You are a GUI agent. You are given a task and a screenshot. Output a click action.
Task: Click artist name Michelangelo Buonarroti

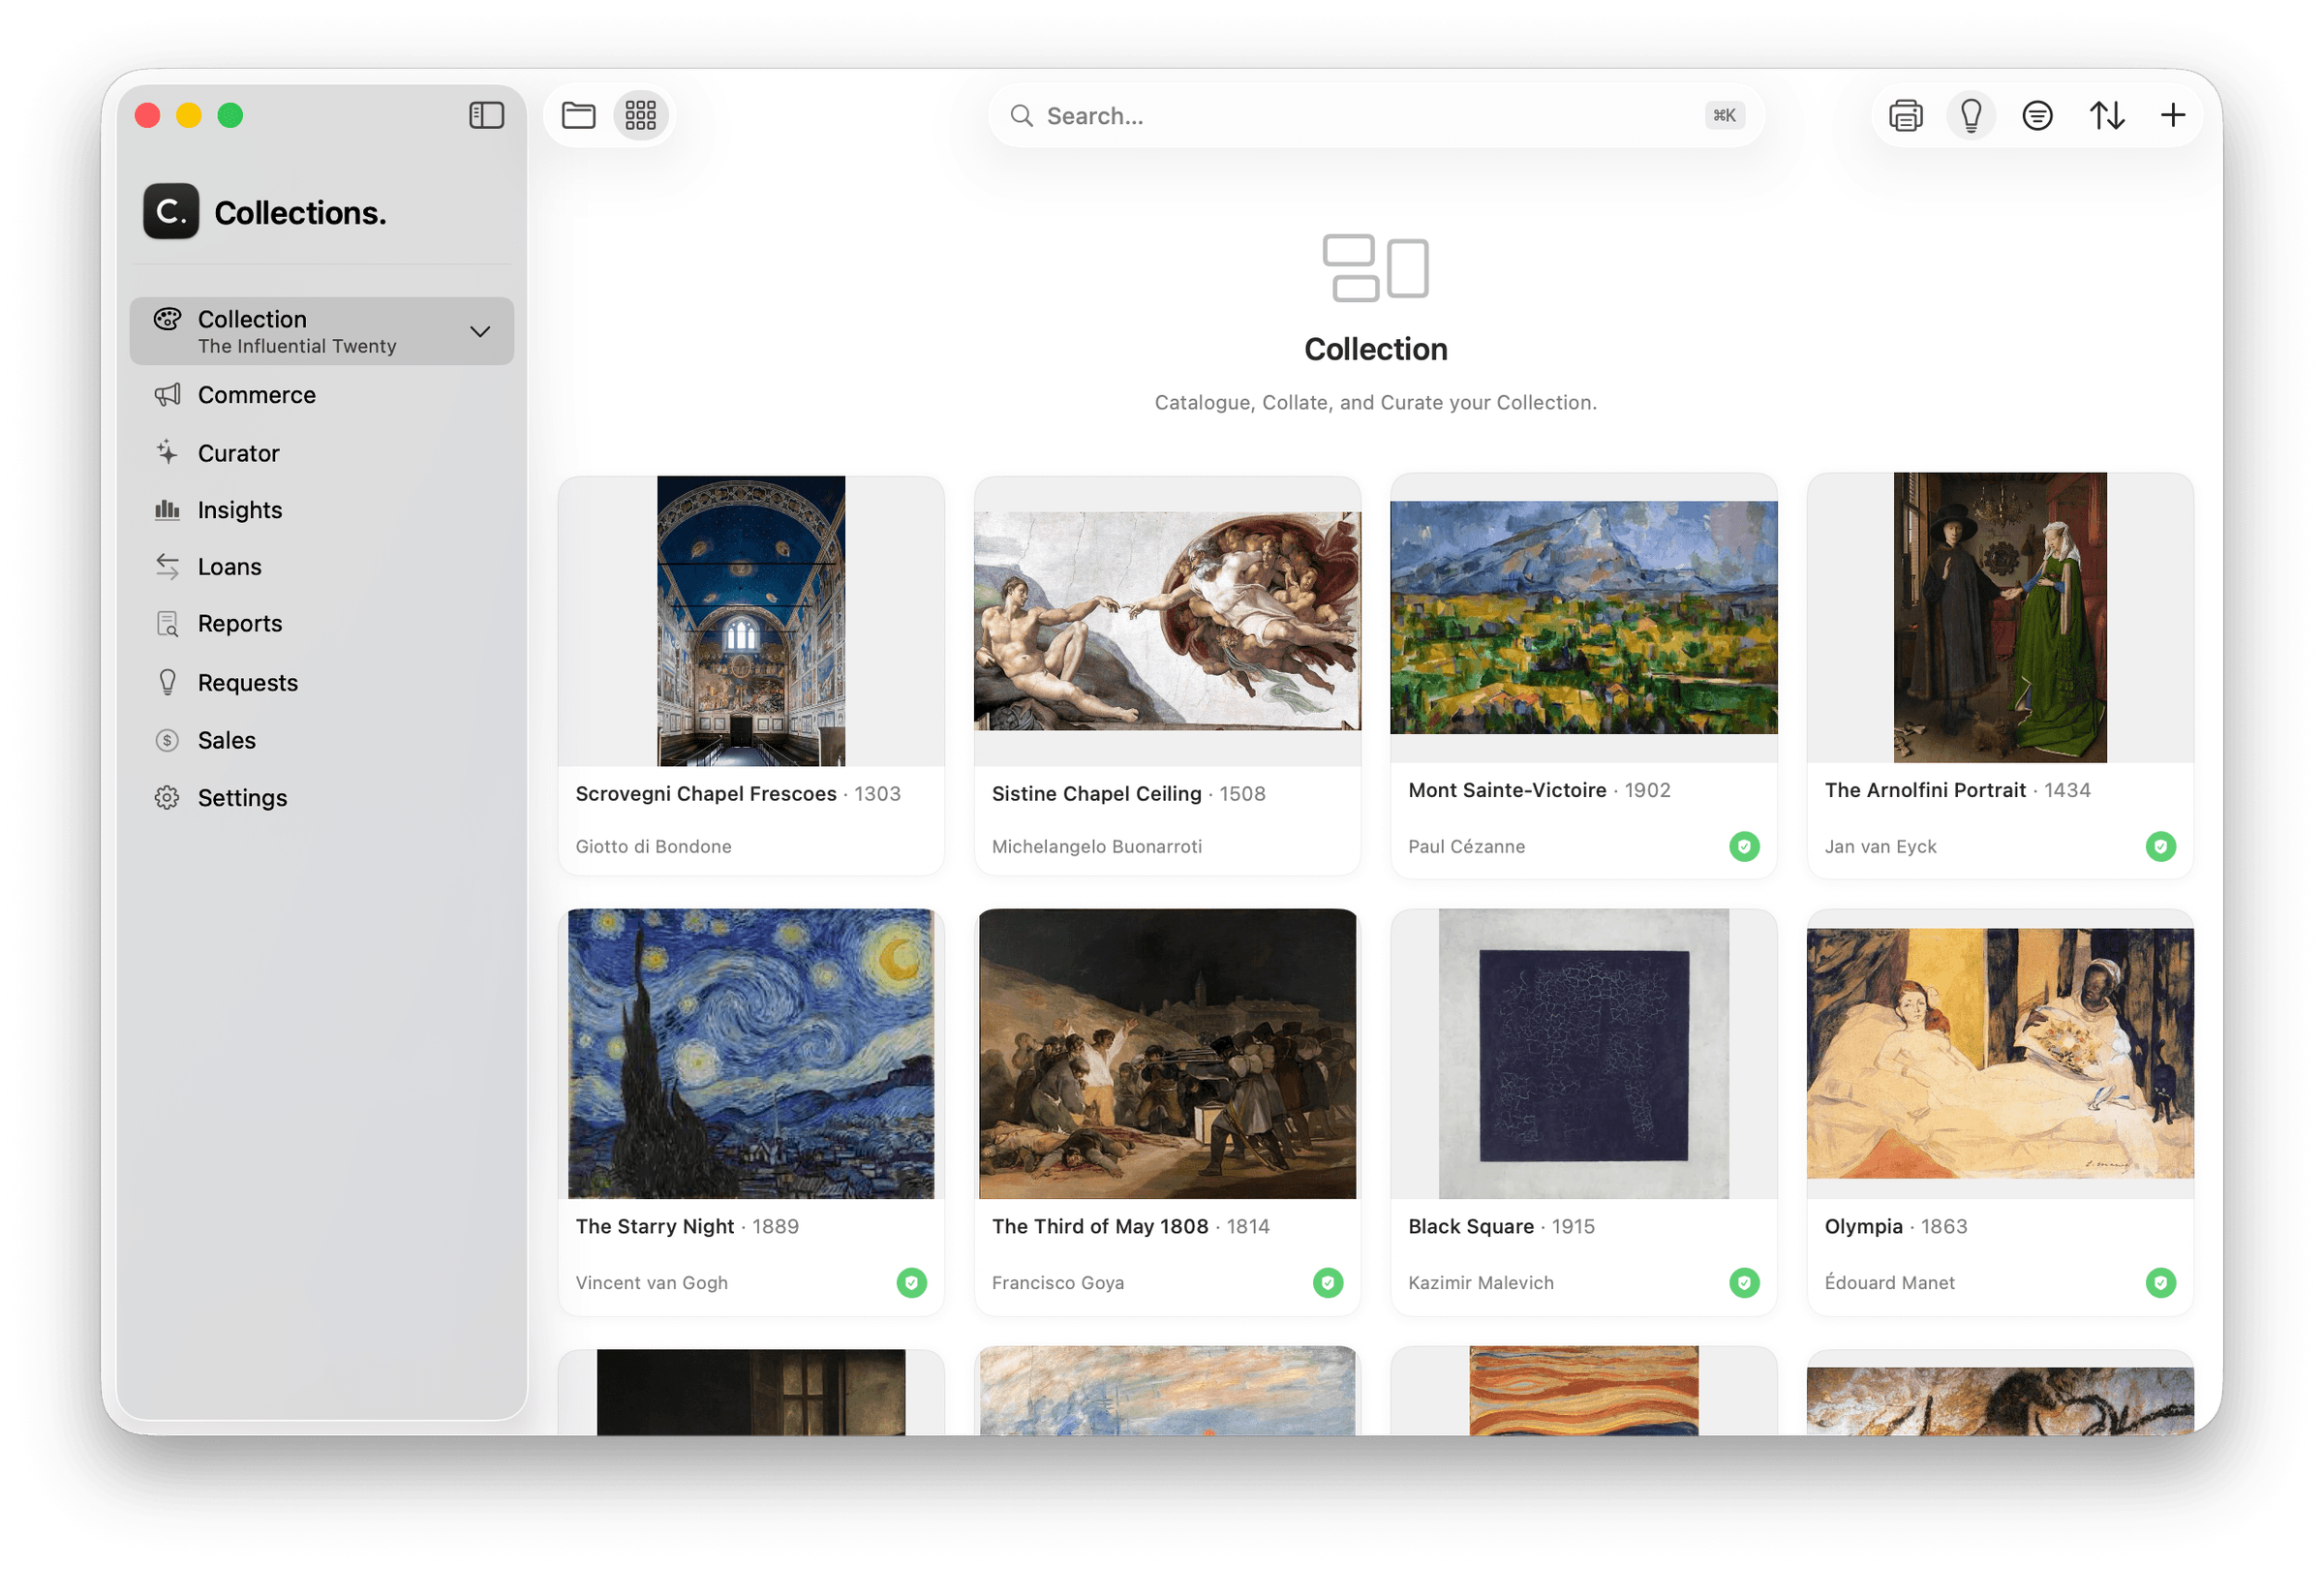pos(1097,847)
